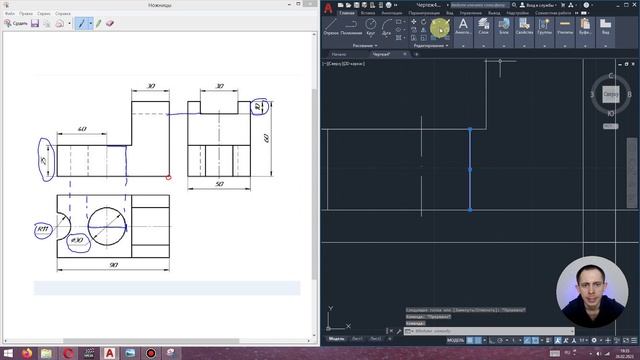
Task: Click the Сверху face of ViewCube
Action: point(611,94)
